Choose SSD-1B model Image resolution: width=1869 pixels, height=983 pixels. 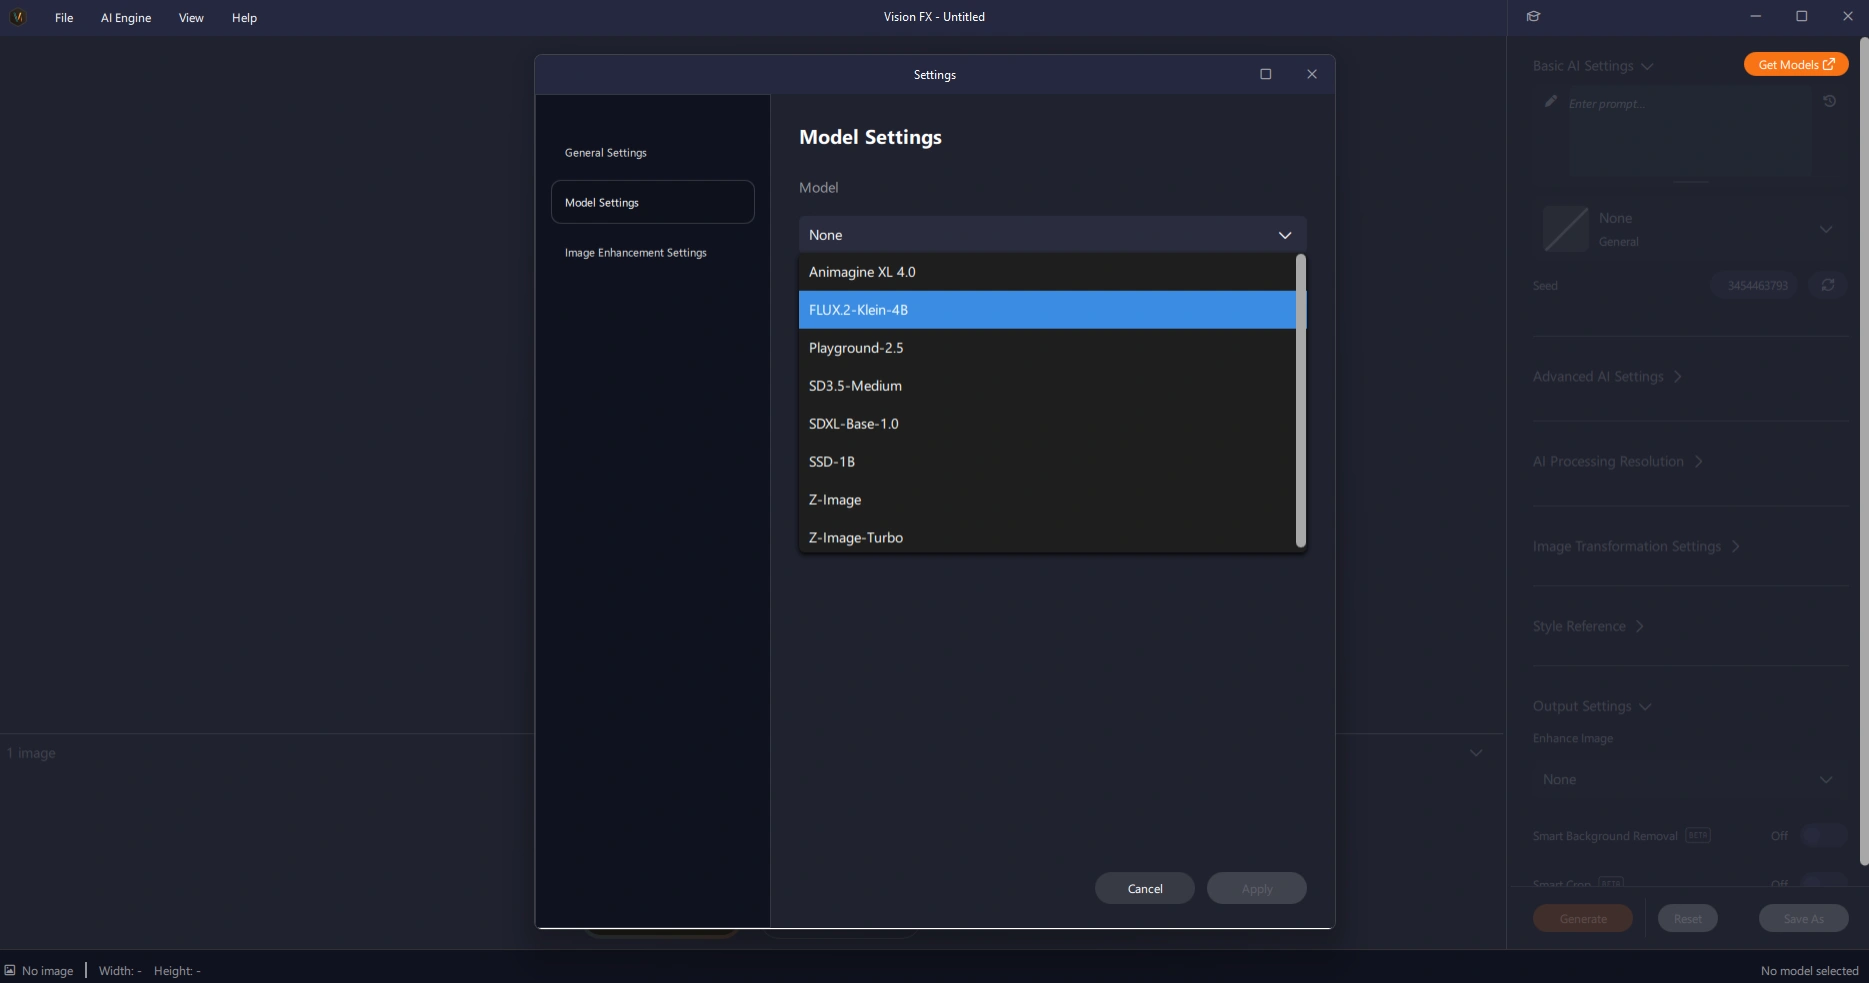(1047, 462)
